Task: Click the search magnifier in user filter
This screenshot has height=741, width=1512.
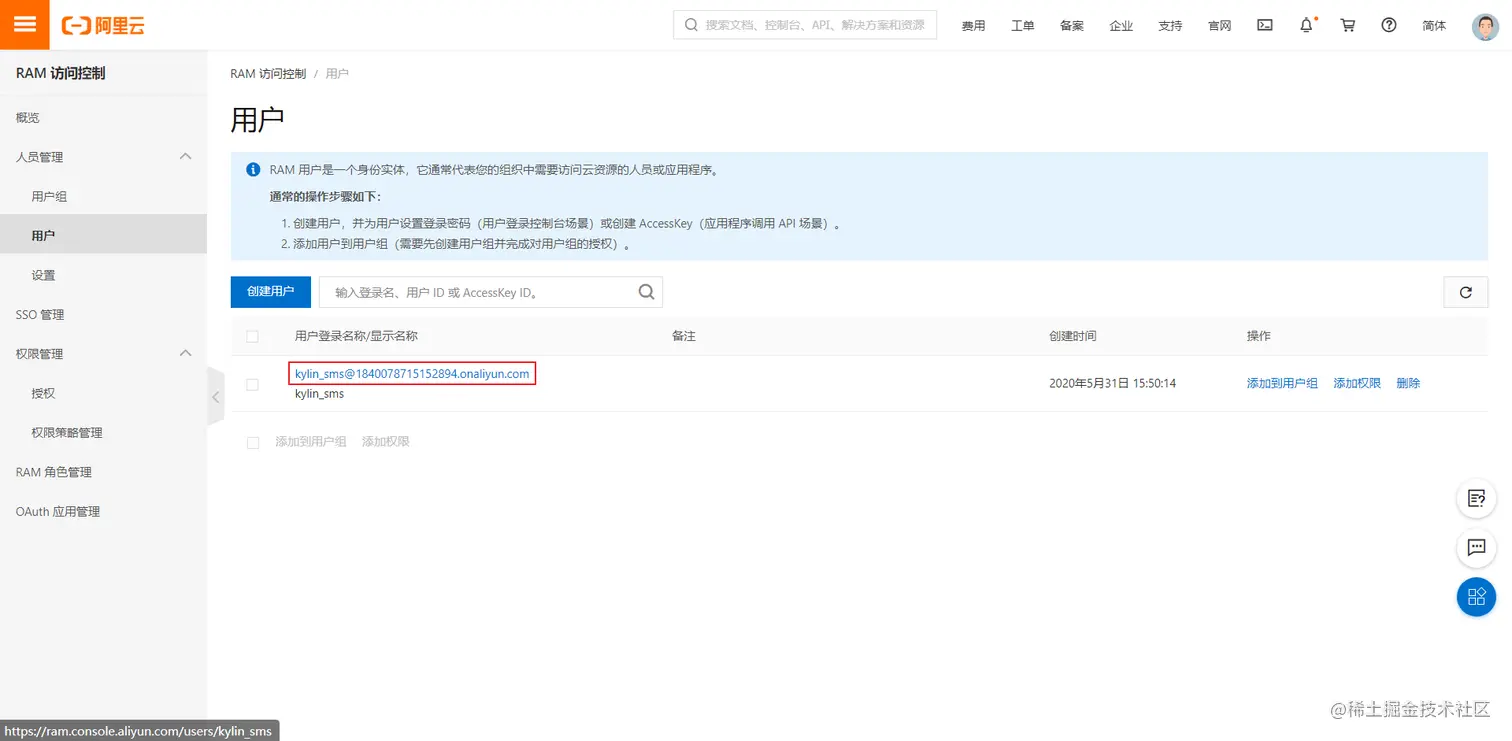Action: click(646, 292)
